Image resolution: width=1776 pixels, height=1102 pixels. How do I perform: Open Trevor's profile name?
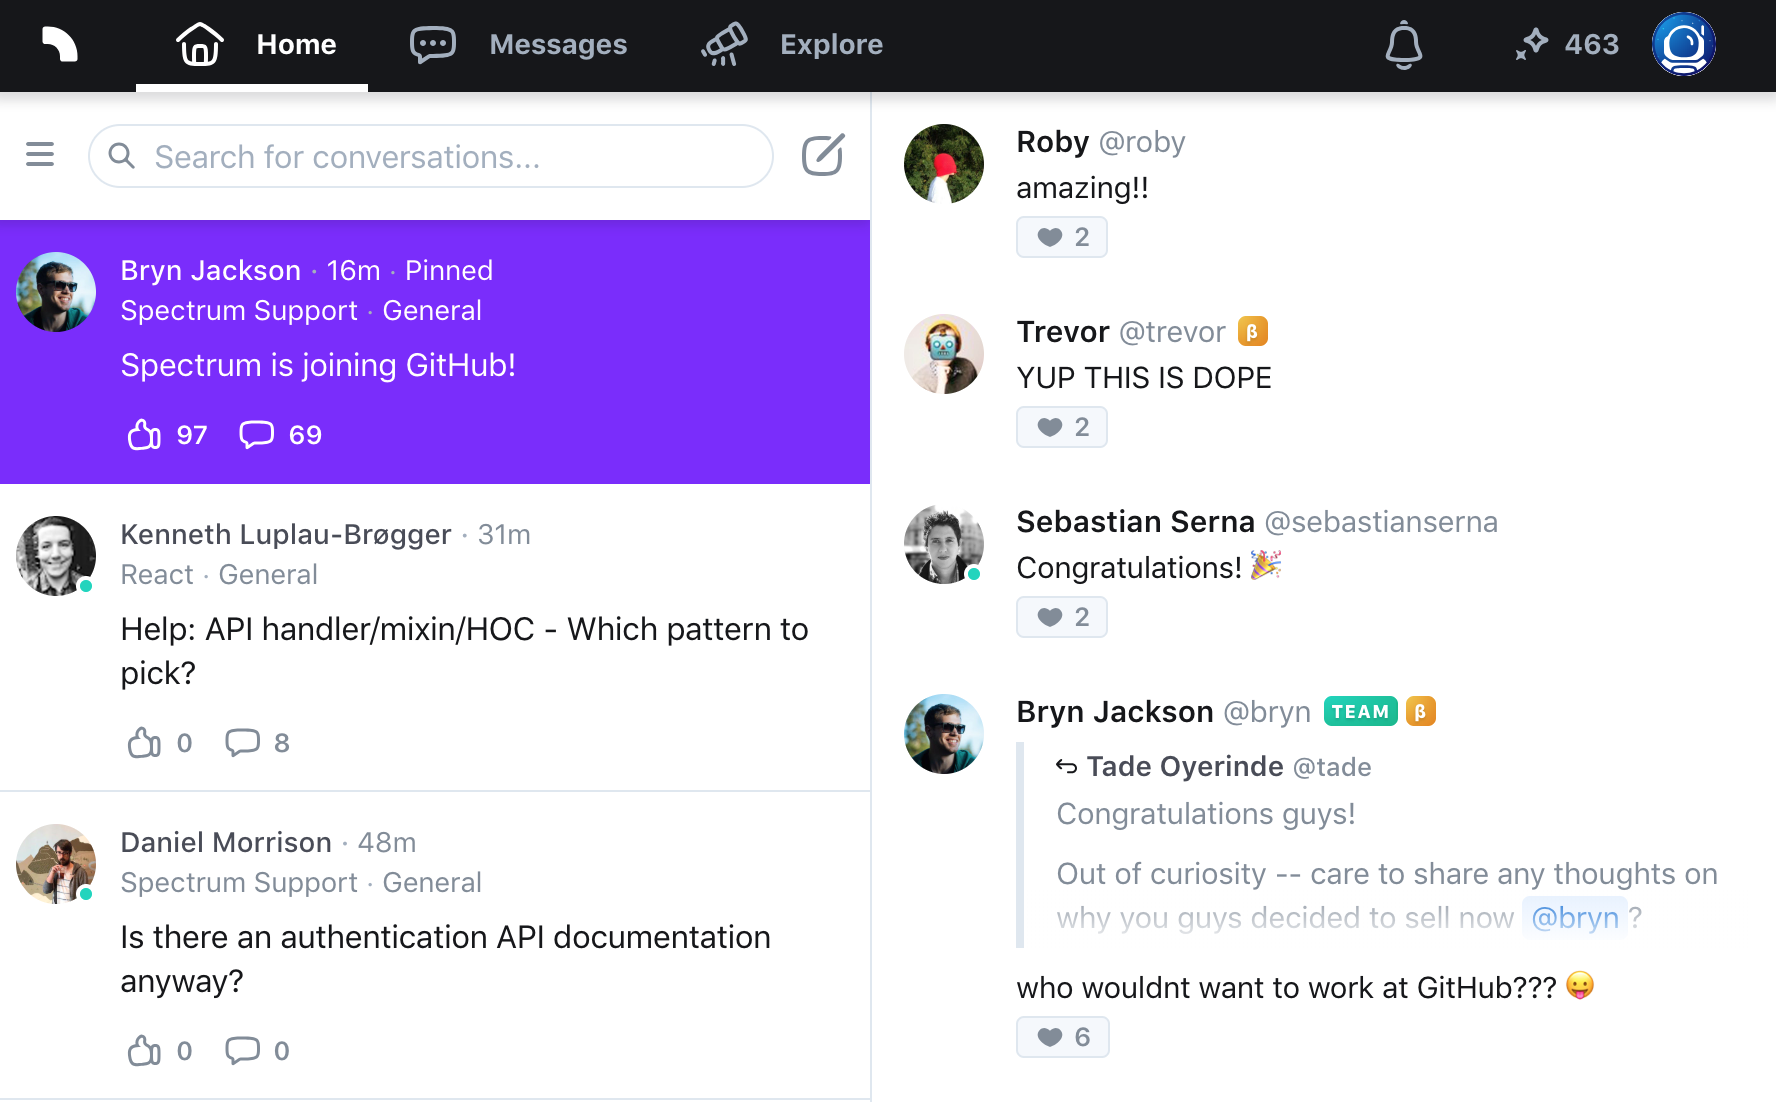point(1063,332)
